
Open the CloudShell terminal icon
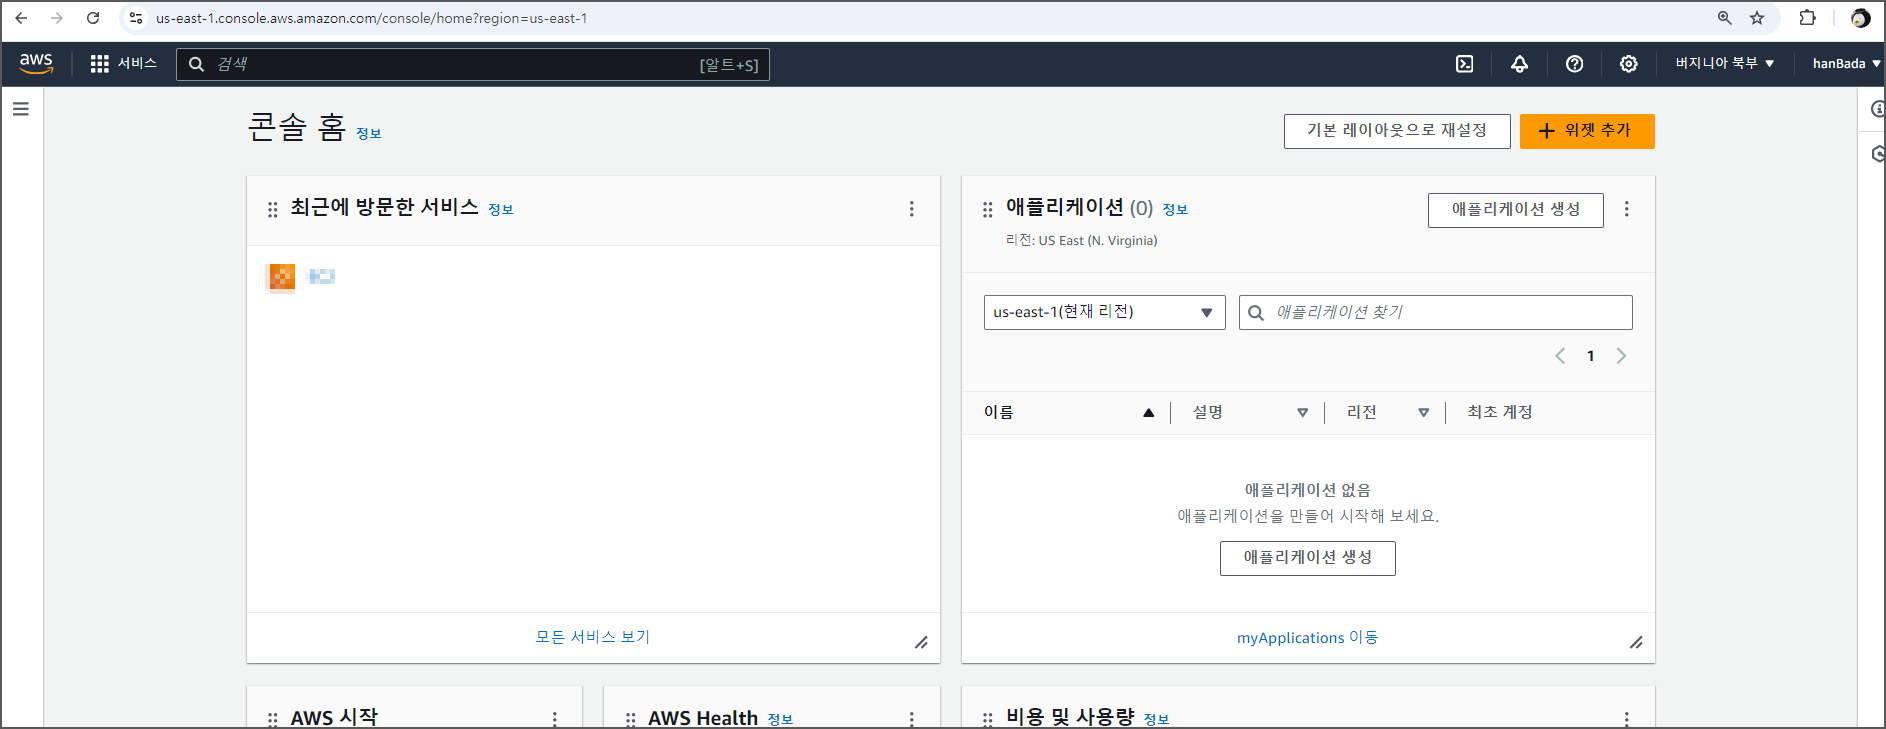[x=1465, y=64]
